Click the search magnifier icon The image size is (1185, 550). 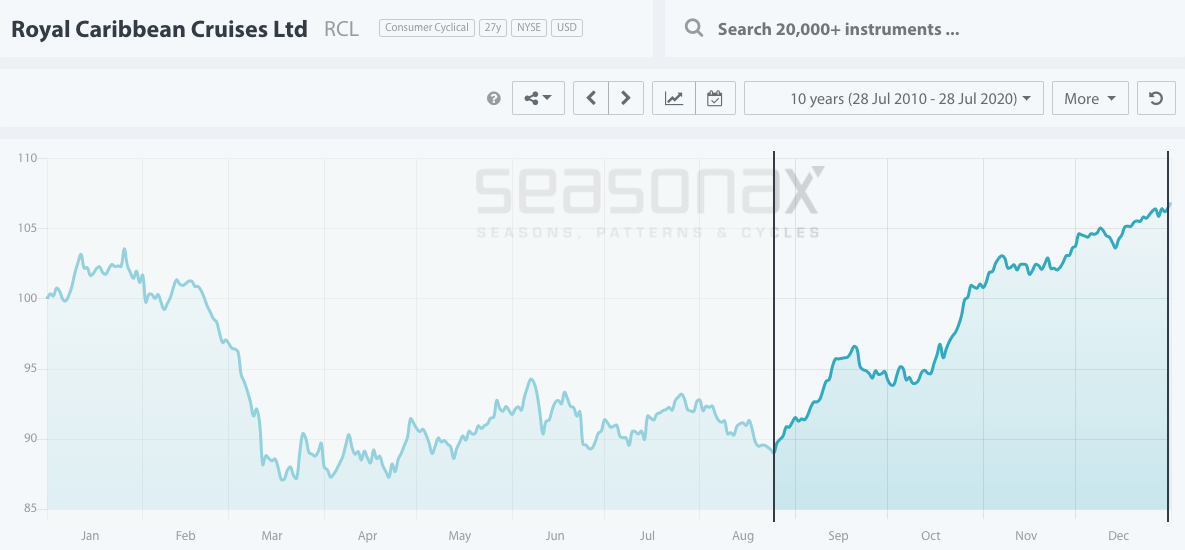point(693,28)
